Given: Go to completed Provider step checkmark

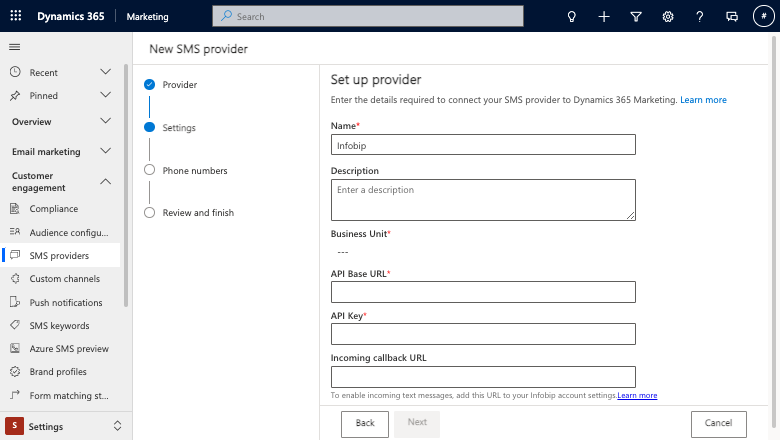Looking at the screenshot, I should [149, 85].
